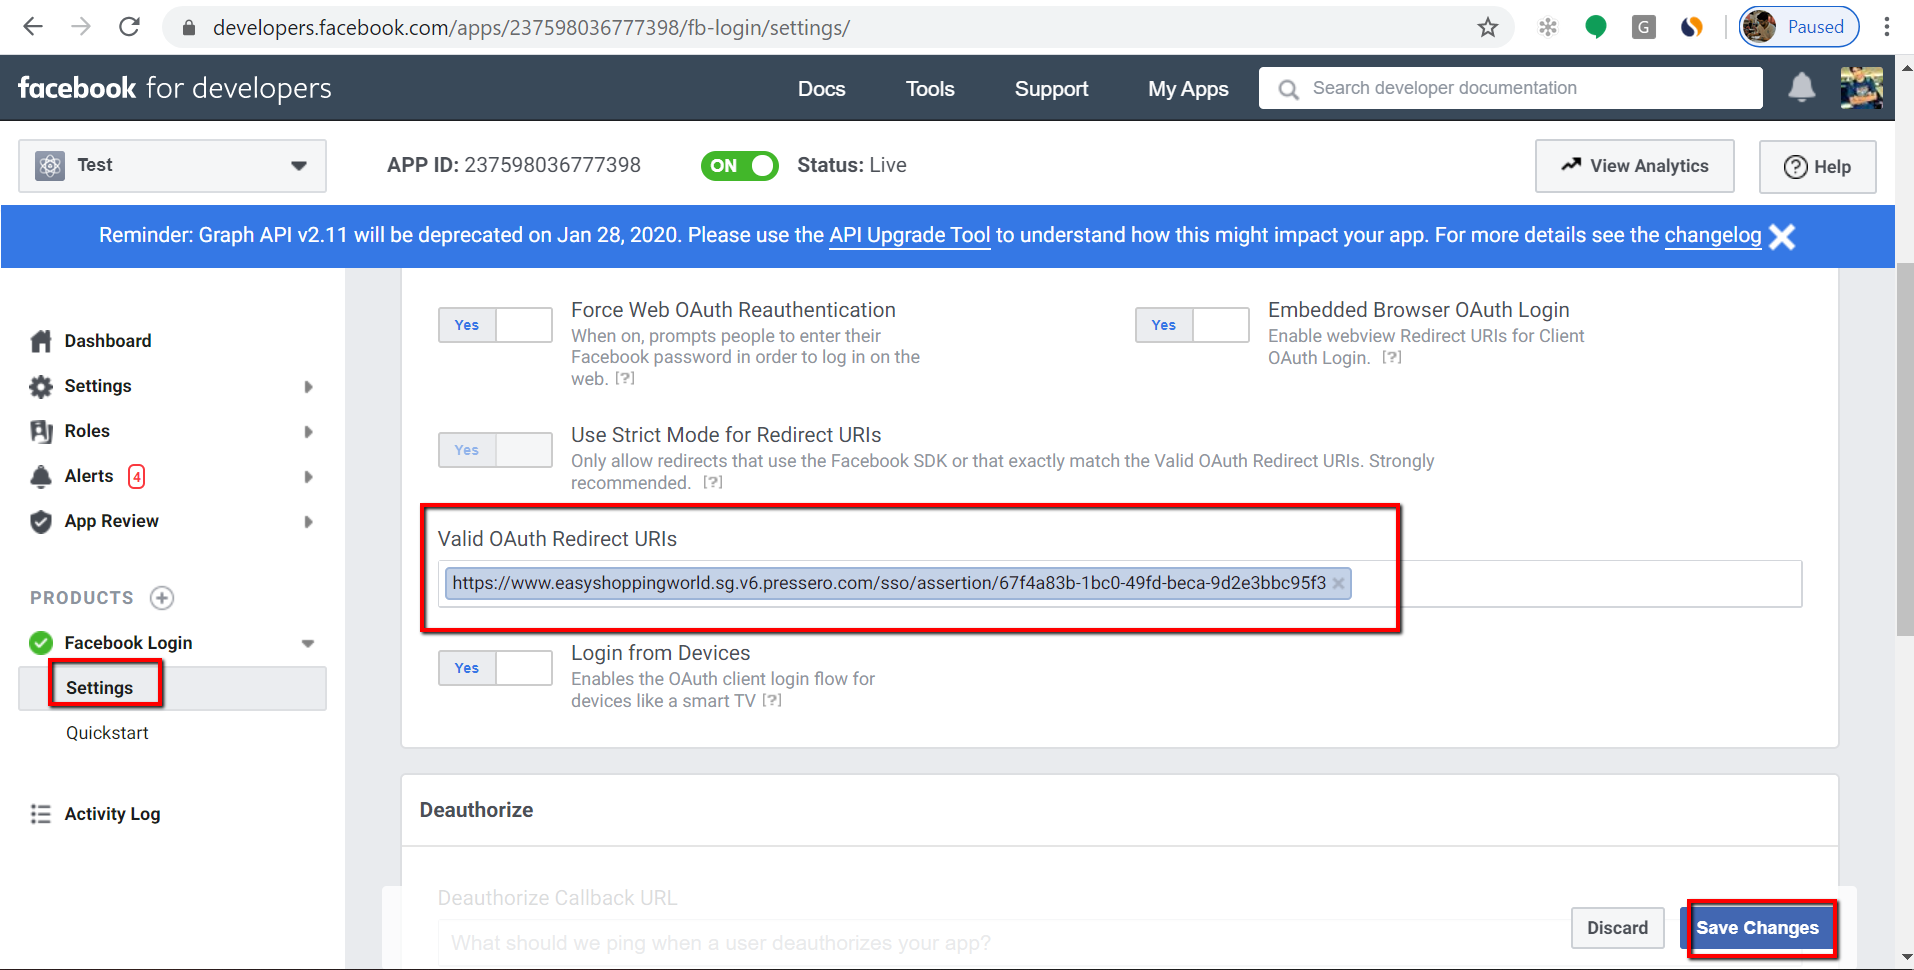
Task: Click in the Search developer documentation field
Action: pyautogui.click(x=1510, y=88)
